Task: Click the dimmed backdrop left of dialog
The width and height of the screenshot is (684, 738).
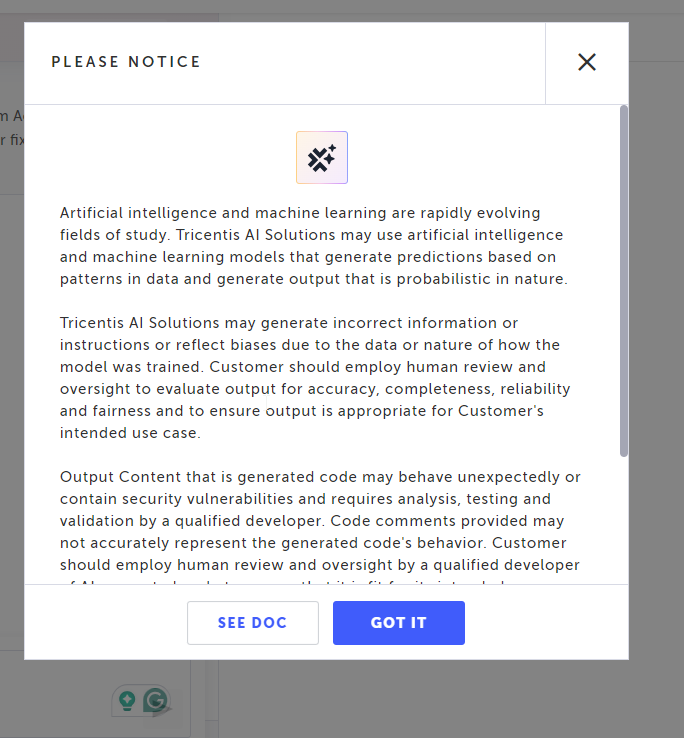Action: point(11,400)
